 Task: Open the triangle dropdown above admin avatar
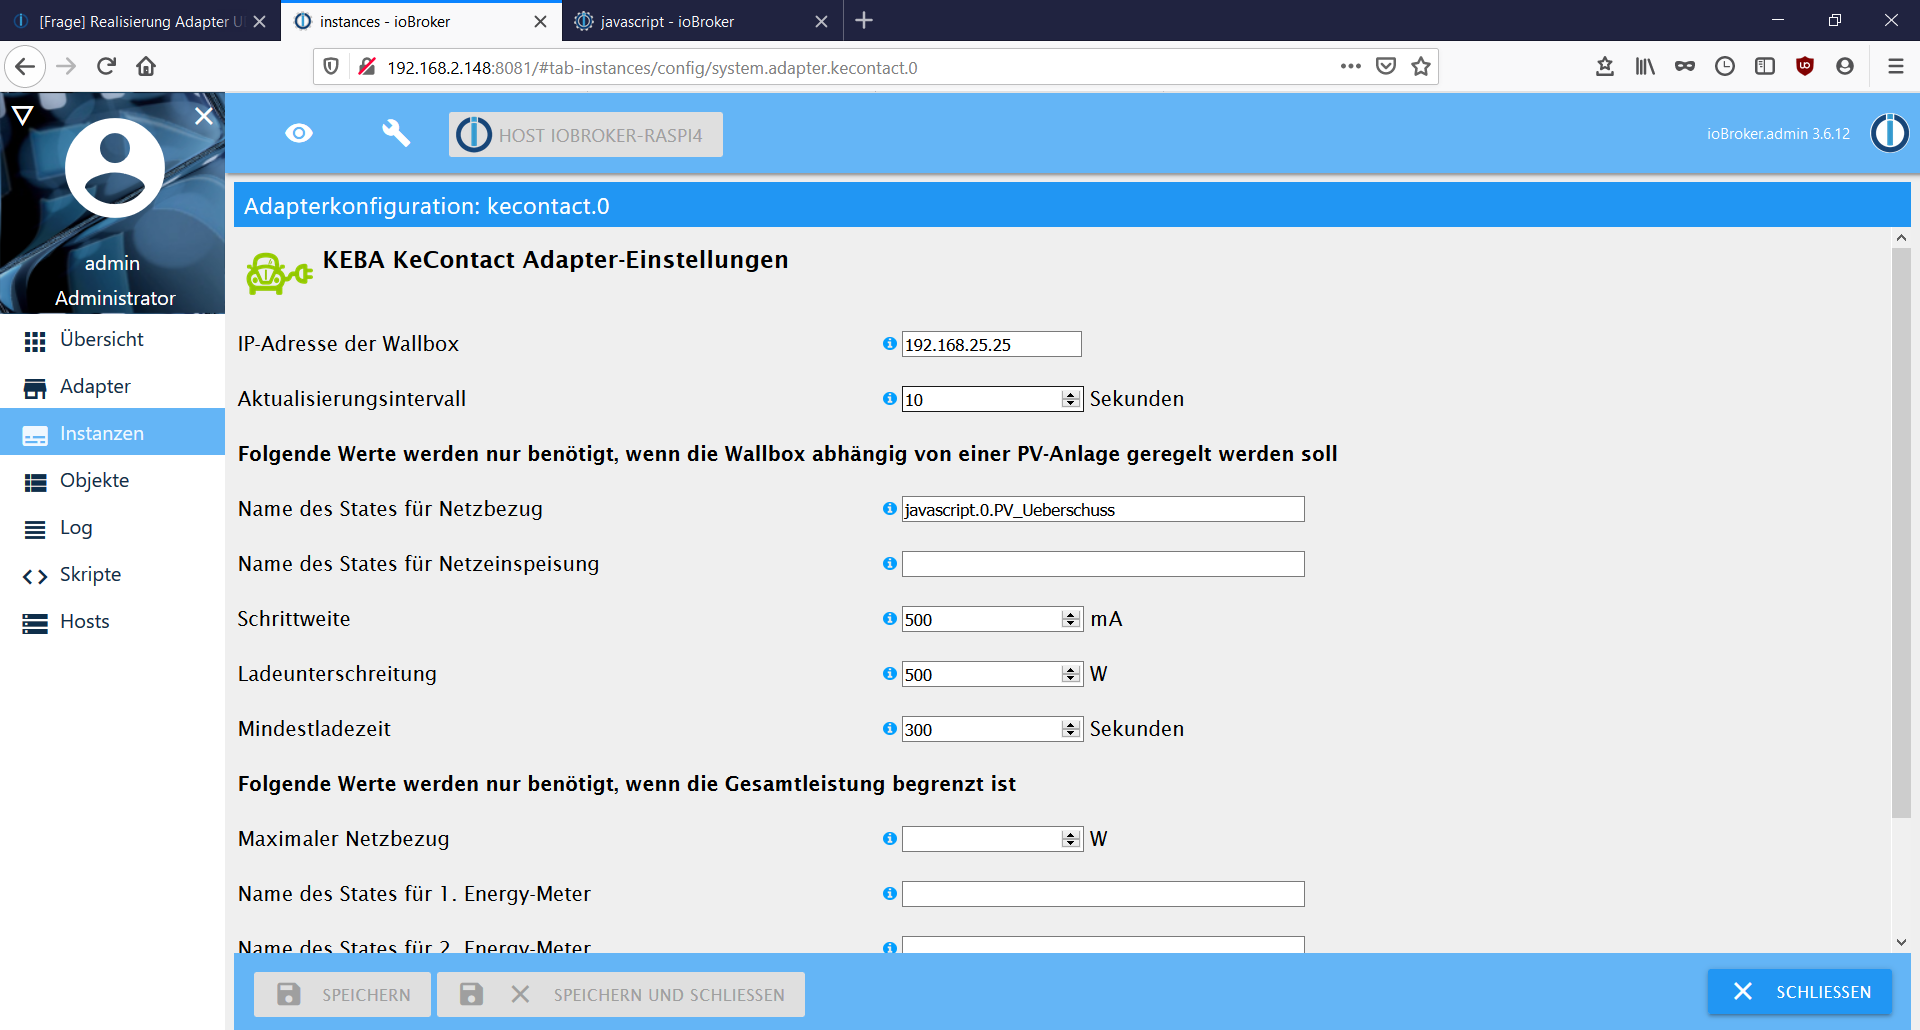point(23,116)
